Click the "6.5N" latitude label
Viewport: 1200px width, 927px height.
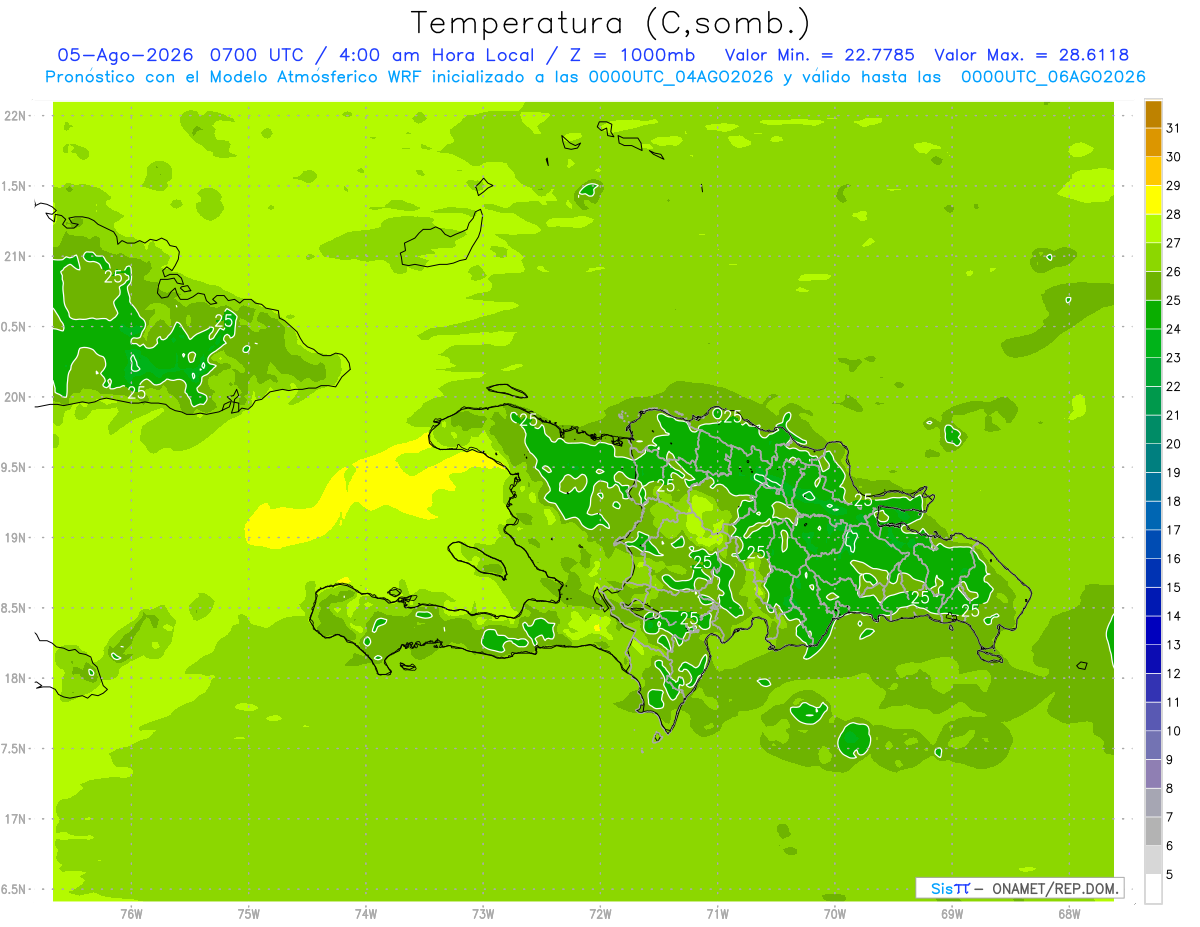point(14,889)
